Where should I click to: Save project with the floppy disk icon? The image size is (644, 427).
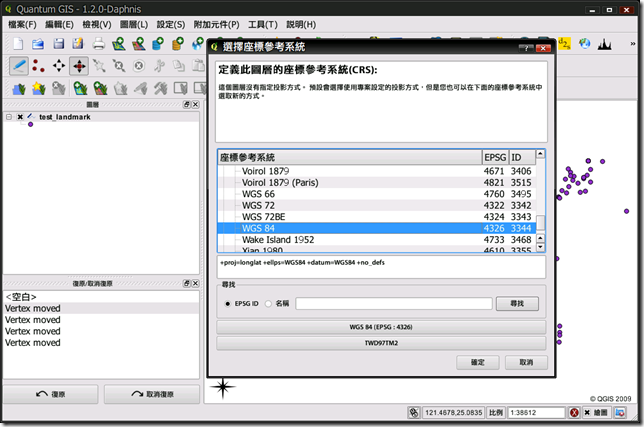(x=59, y=44)
